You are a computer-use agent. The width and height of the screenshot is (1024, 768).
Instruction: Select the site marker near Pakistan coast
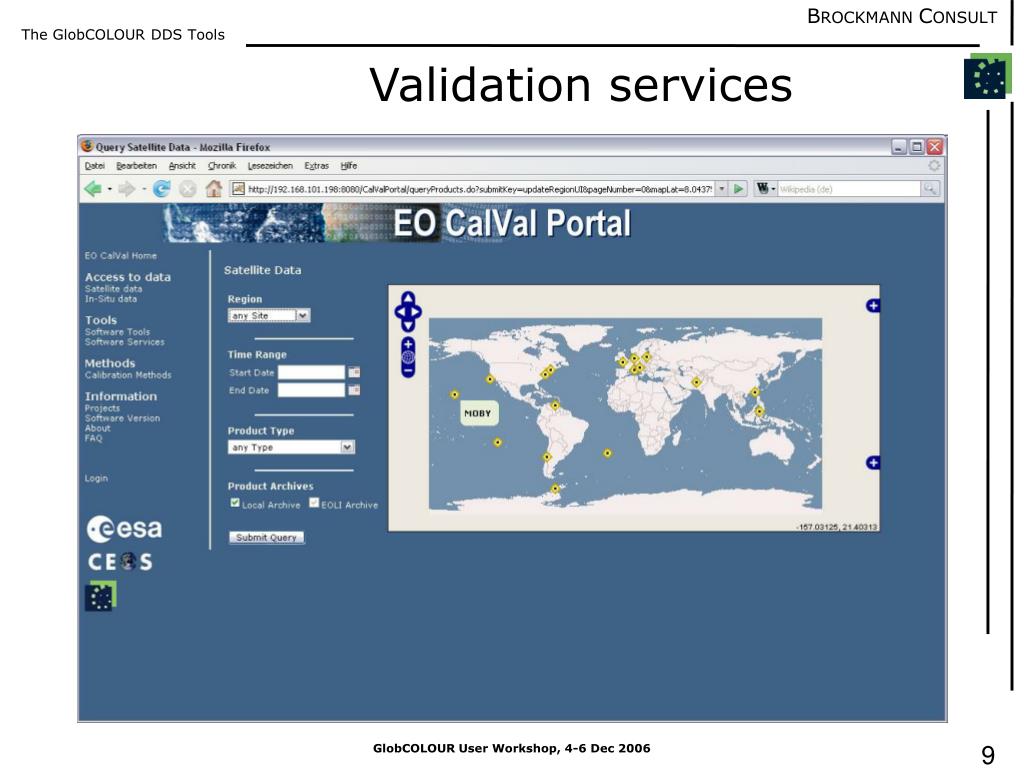pyautogui.click(x=696, y=383)
